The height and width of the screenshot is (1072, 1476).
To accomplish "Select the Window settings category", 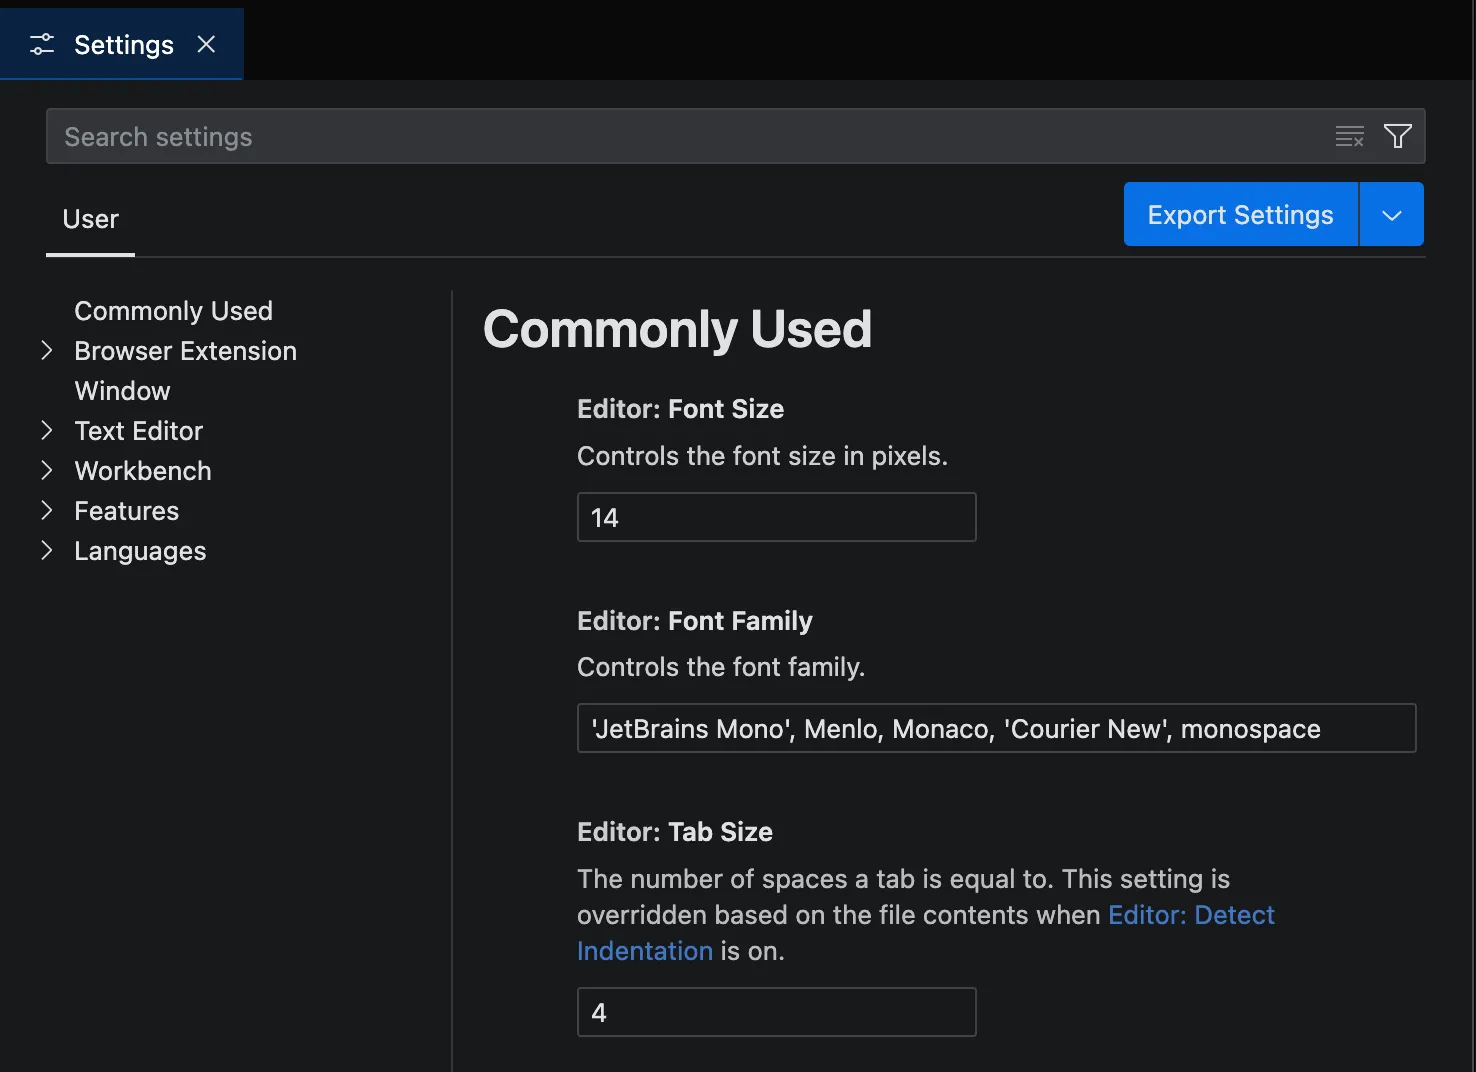I will point(122,391).
